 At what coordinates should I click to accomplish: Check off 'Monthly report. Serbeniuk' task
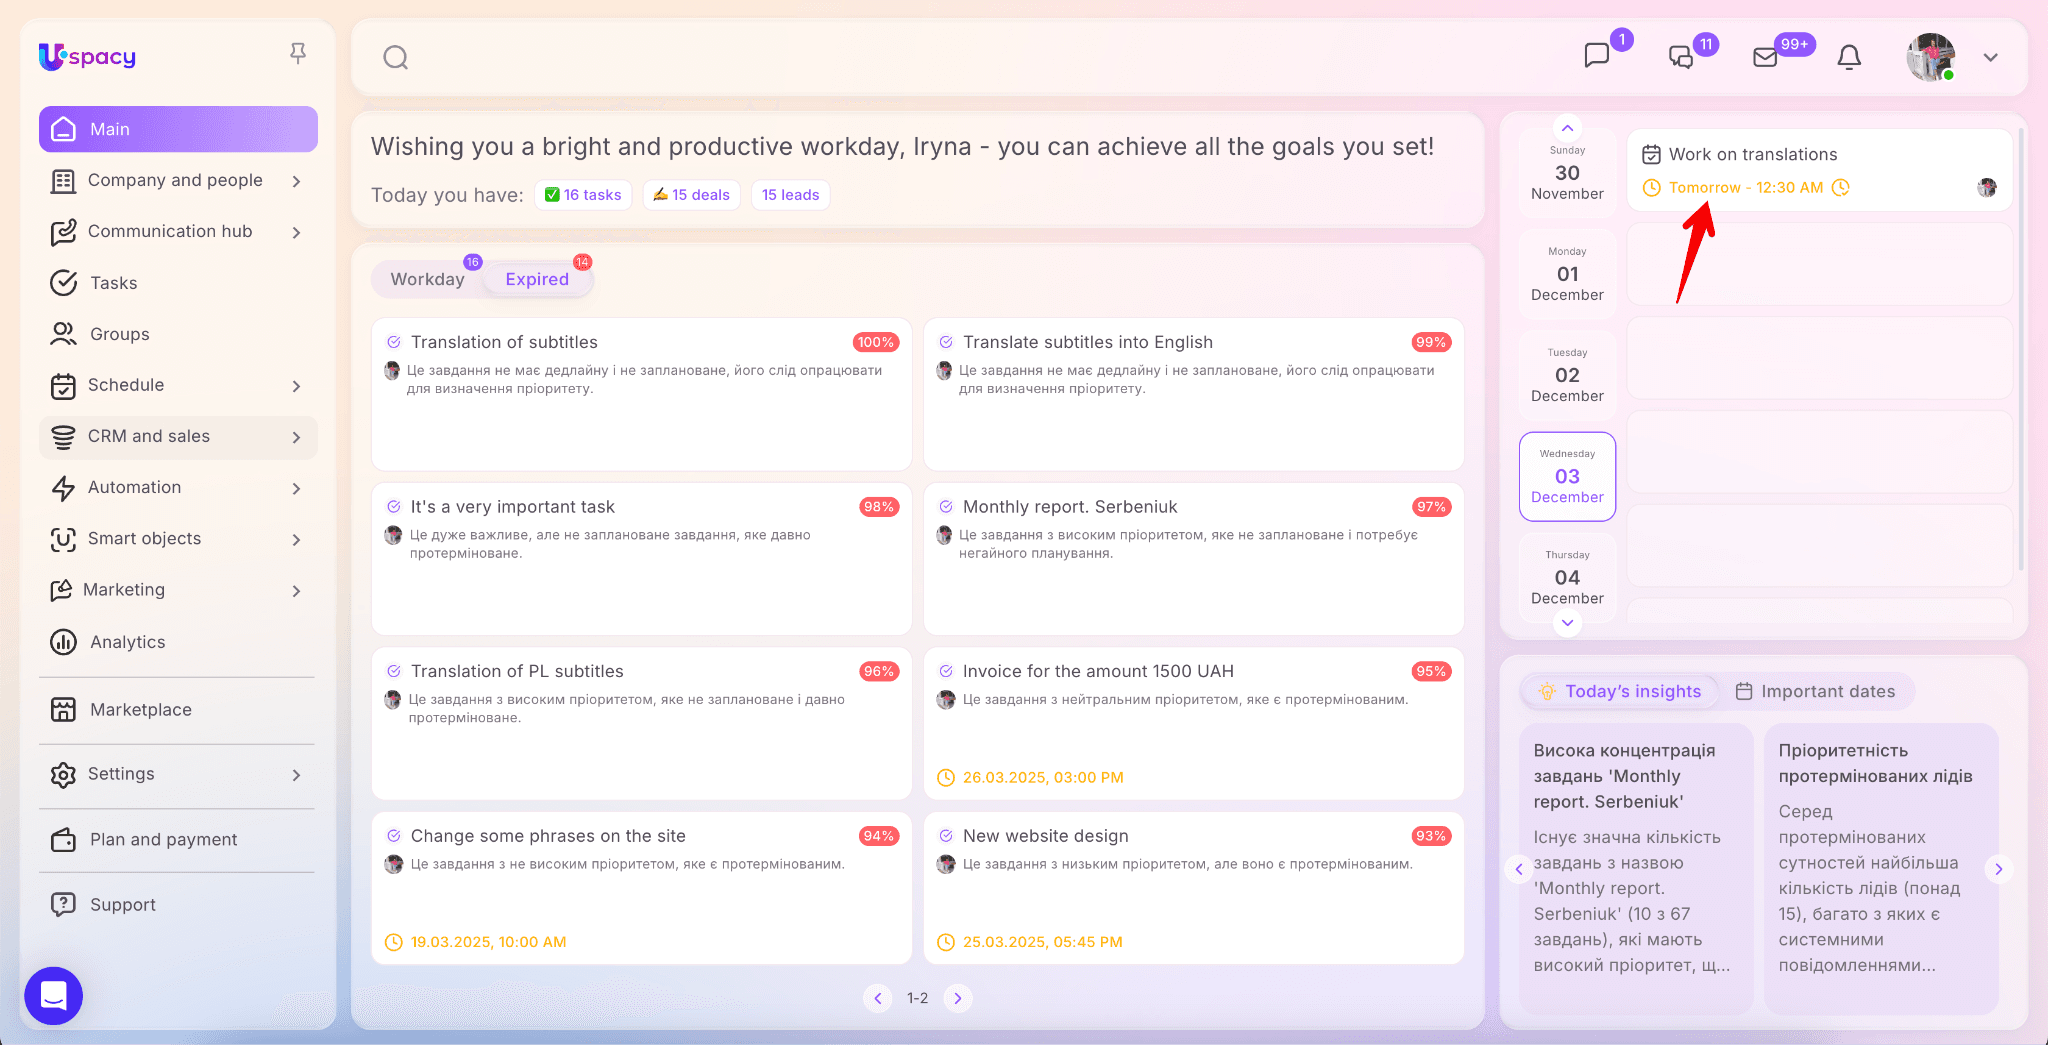pyautogui.click(x=946, y=507)
